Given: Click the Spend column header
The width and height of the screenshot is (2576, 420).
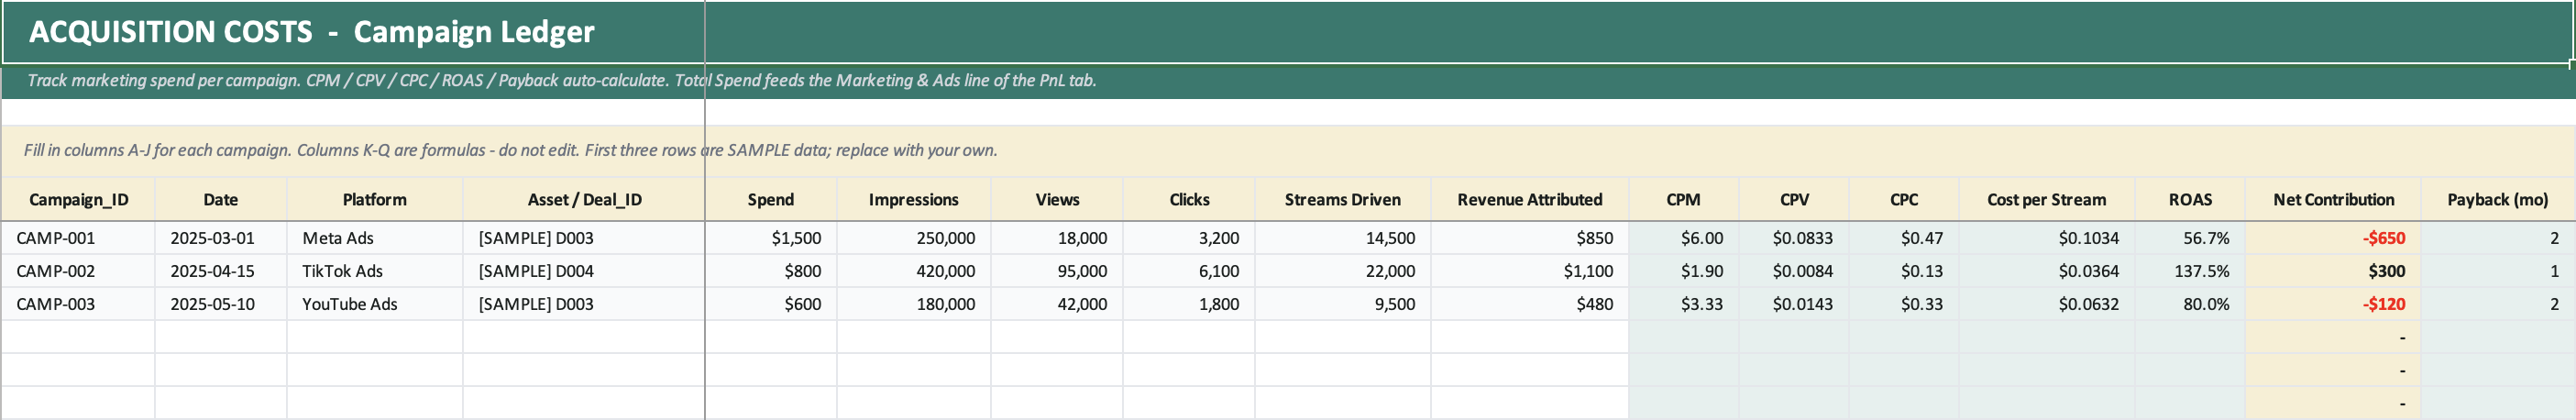Looking at the screenshot, I should tap(771, 200).
